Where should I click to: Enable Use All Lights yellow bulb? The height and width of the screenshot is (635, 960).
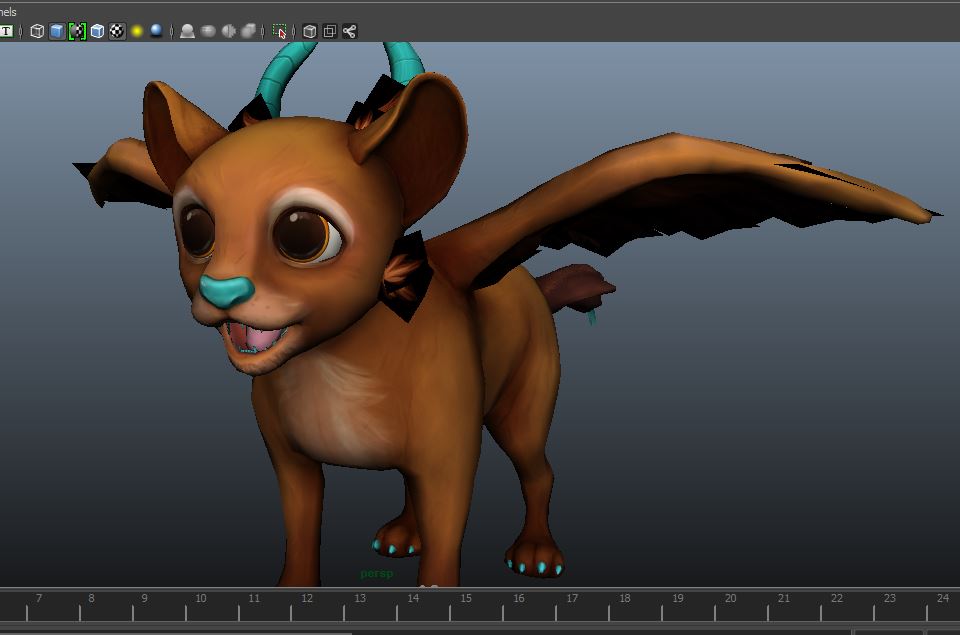pyautogui.click(x=137, y=31)
